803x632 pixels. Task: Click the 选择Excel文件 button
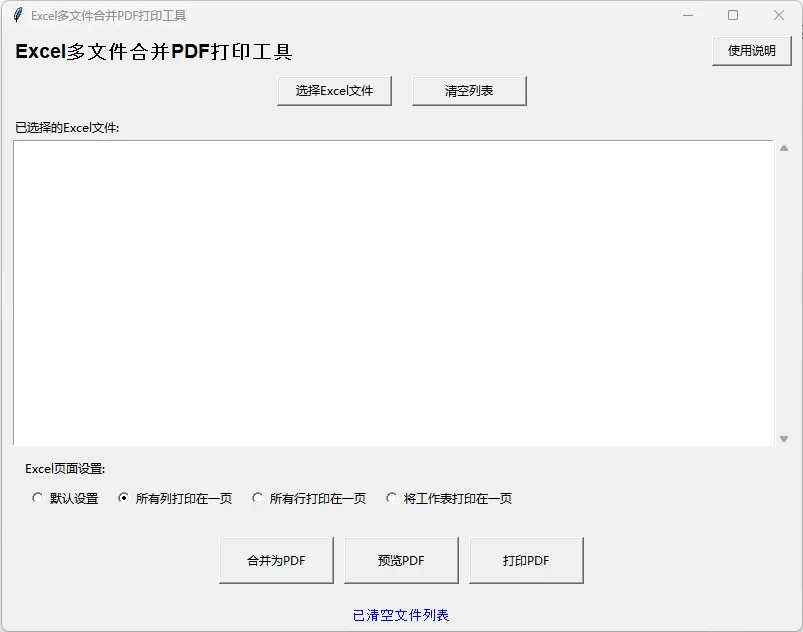[x=334, y=91]
